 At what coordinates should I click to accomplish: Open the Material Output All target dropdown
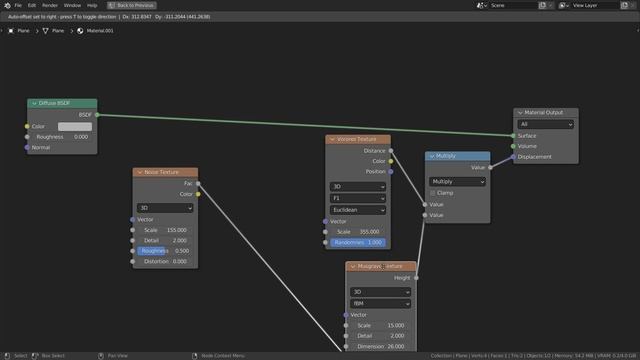[545, 124]
